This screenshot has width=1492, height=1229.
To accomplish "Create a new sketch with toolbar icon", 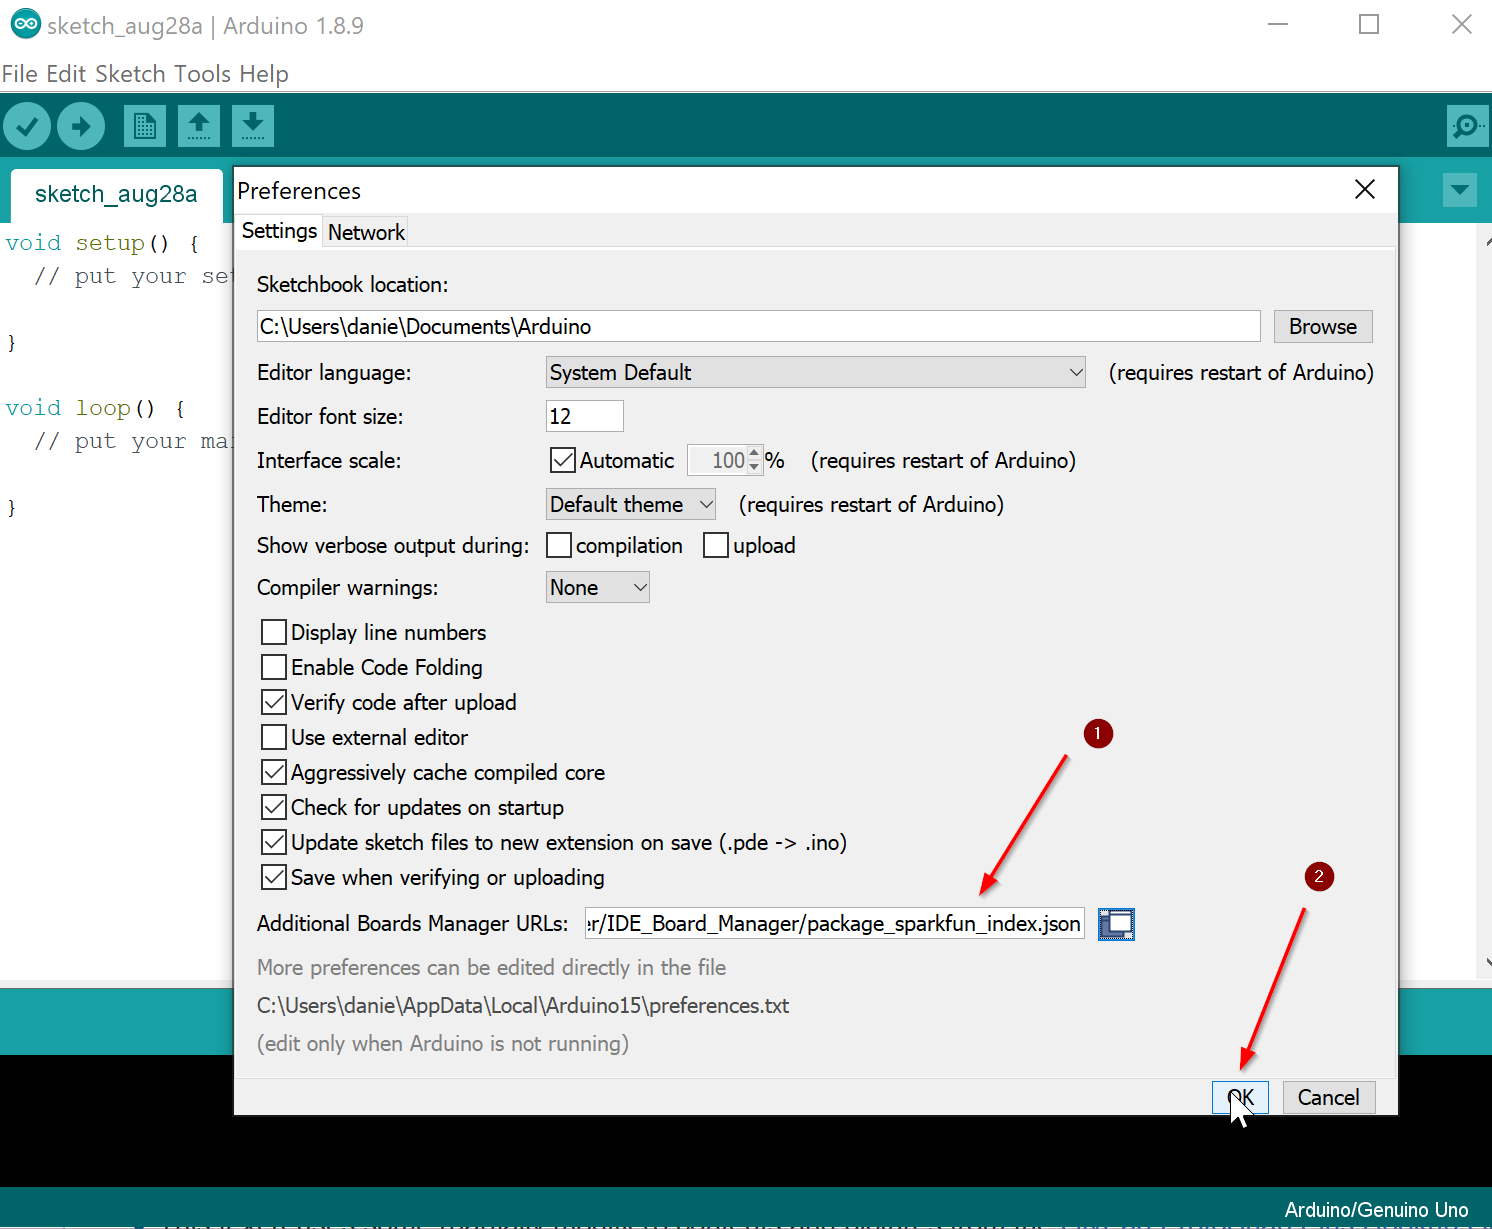I will [x=145, y=126].
